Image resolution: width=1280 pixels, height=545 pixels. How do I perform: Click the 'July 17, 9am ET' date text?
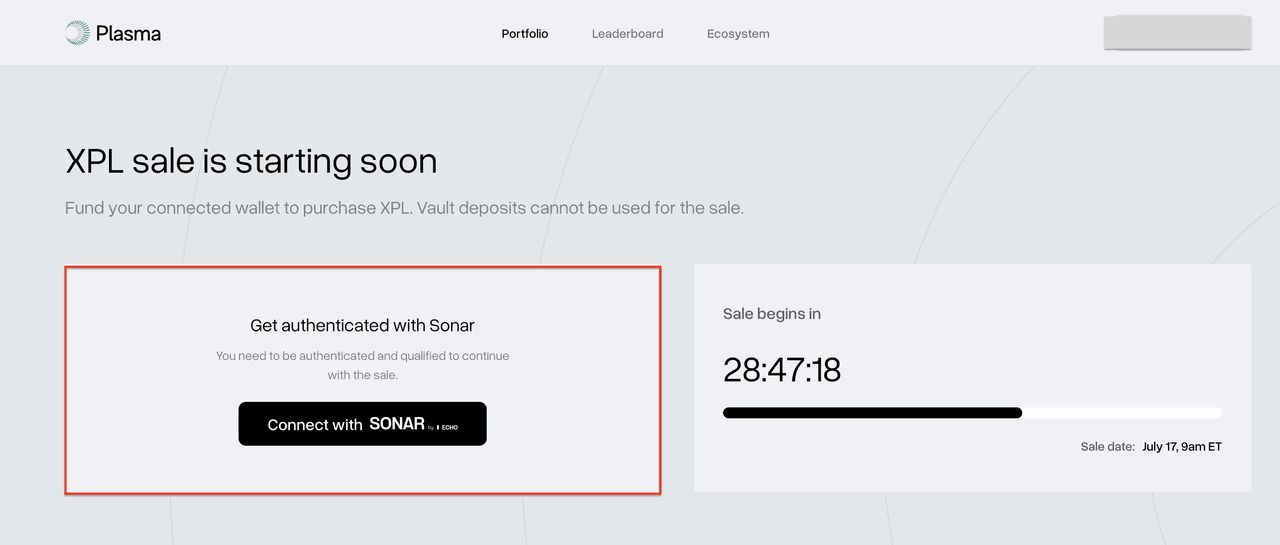point(1182,447)
